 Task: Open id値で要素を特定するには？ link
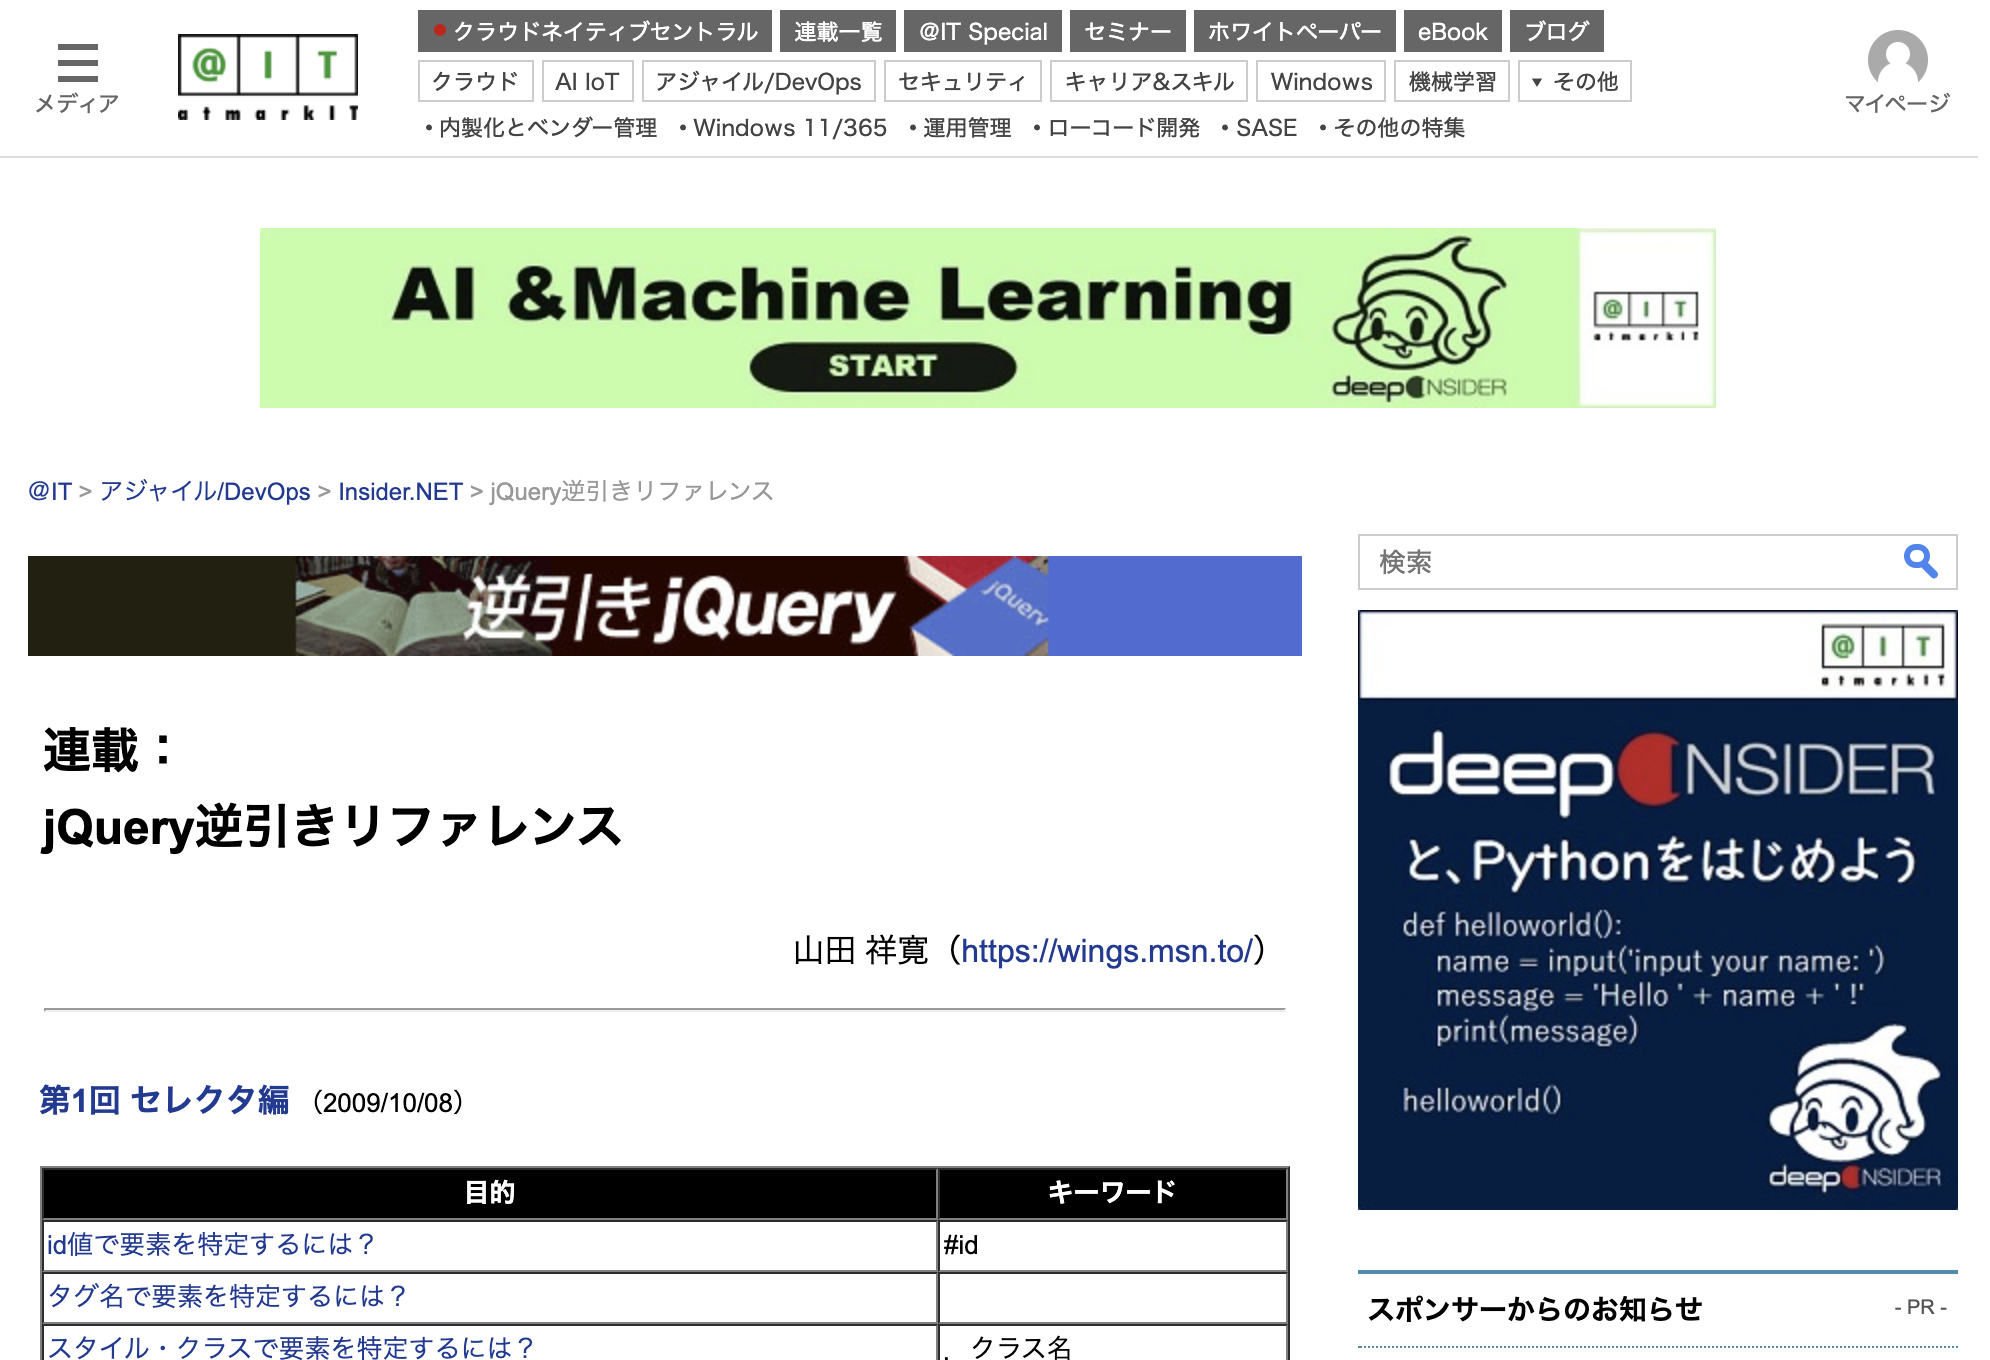point(210,1244)
